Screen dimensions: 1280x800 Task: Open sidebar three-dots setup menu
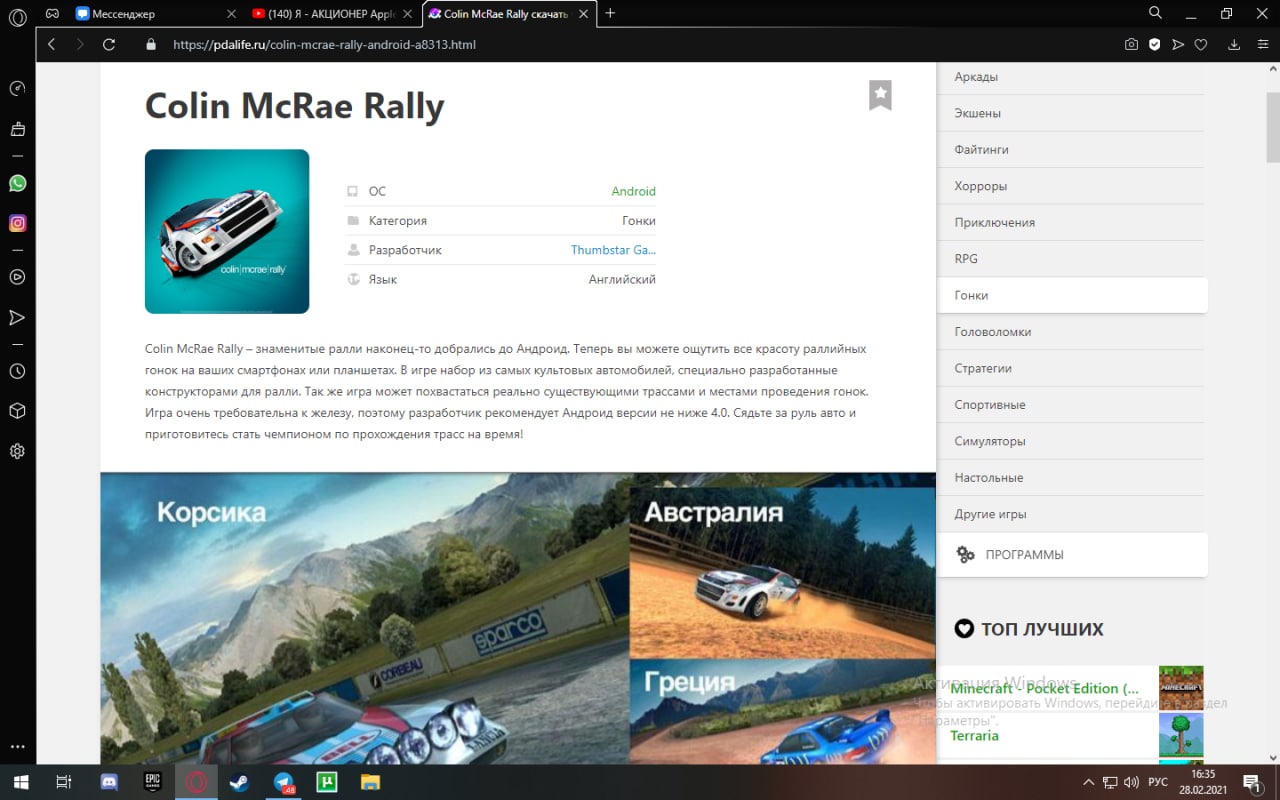(x=17, y=747)
